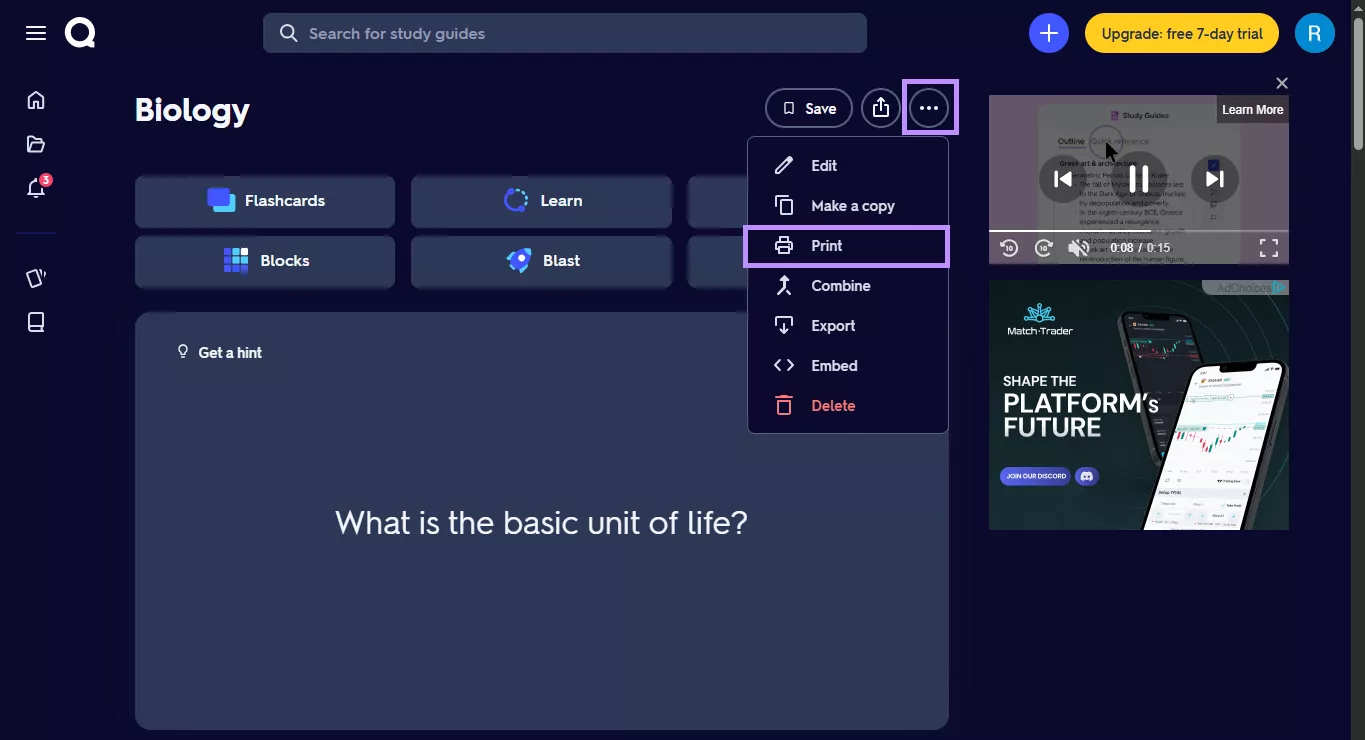Create new content with the plus button
This screenshot has width=1365, height=740.
pyautogui.click(x=1048, y=33)
